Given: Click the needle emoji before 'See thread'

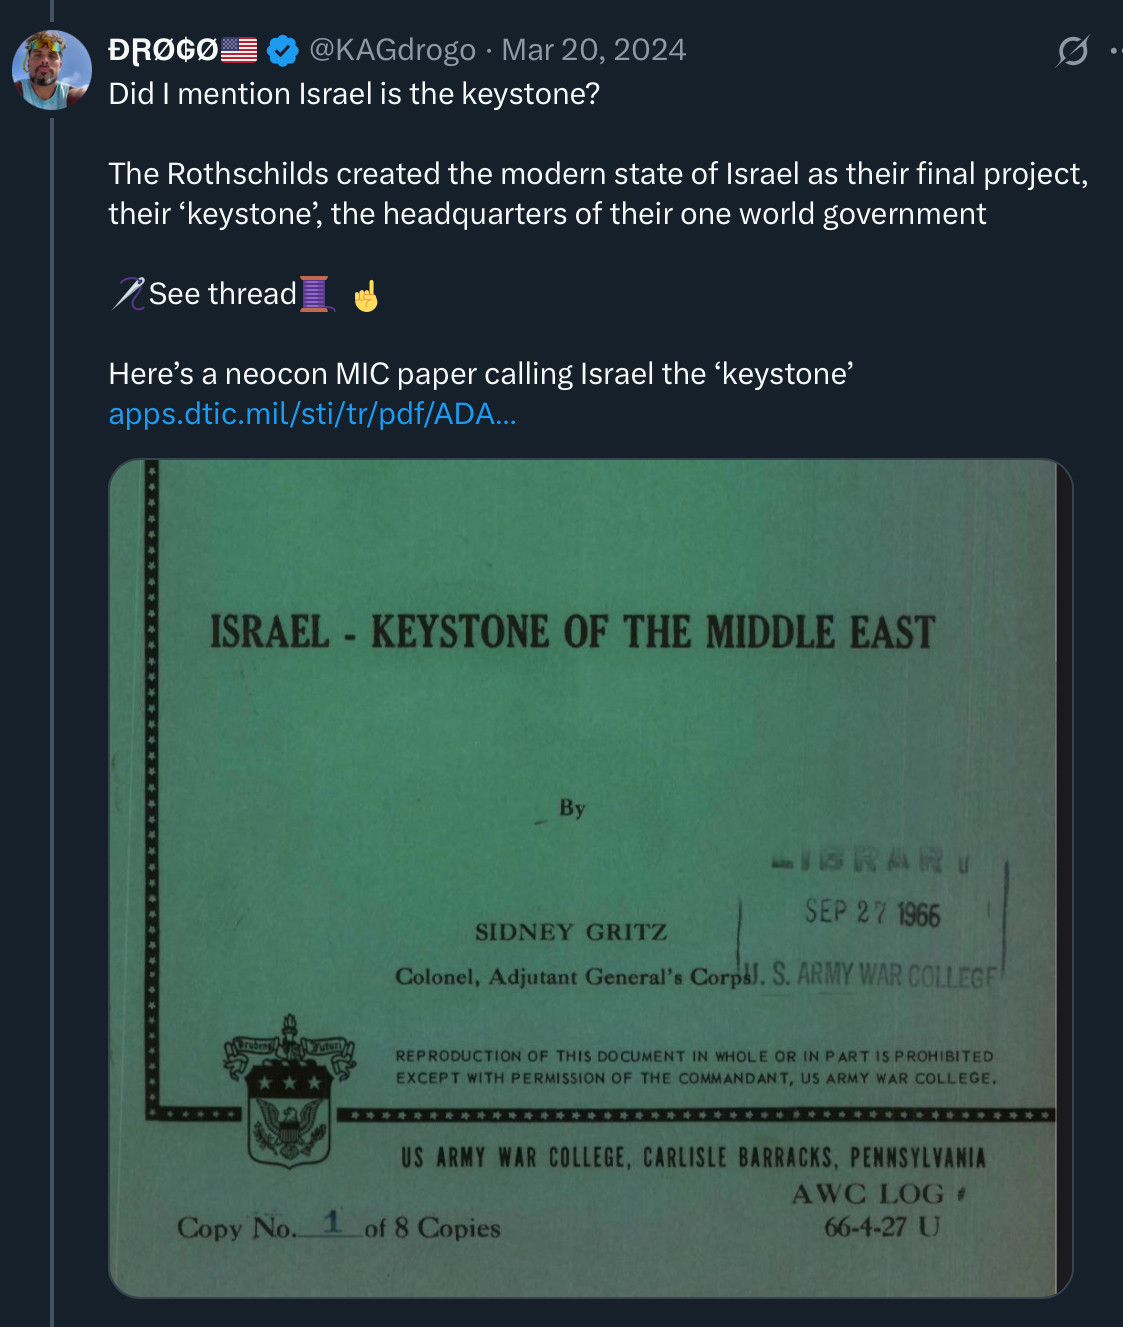Looking at the screenshot, I should [x=127, y=294].
